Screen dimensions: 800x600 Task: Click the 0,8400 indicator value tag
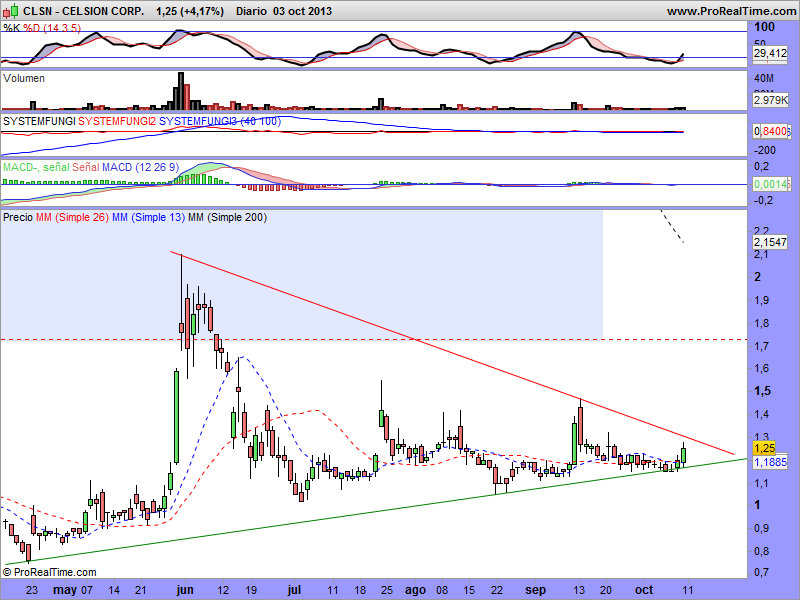771,131
